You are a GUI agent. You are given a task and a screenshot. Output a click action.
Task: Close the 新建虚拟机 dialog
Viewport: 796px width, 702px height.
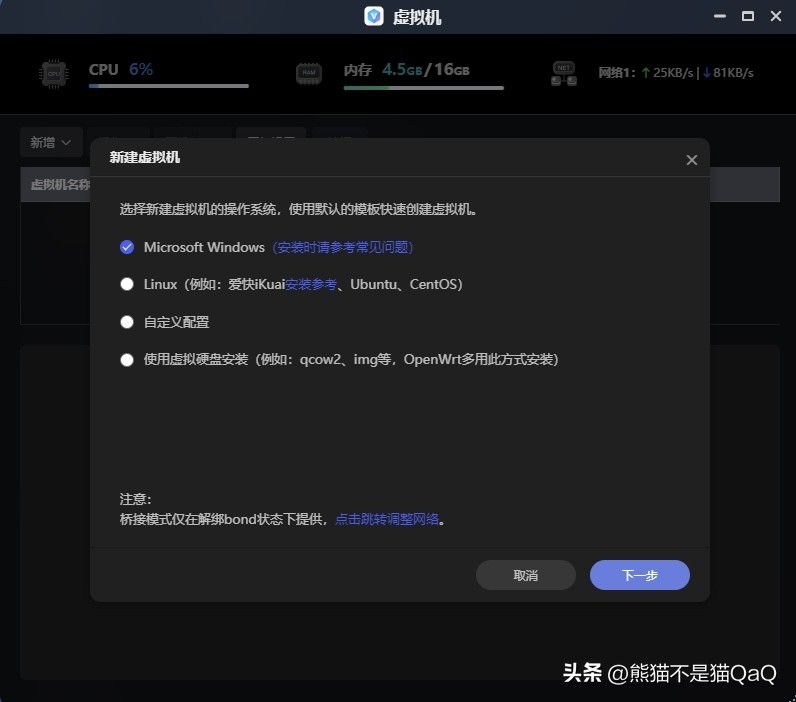[x=691, y=160]
